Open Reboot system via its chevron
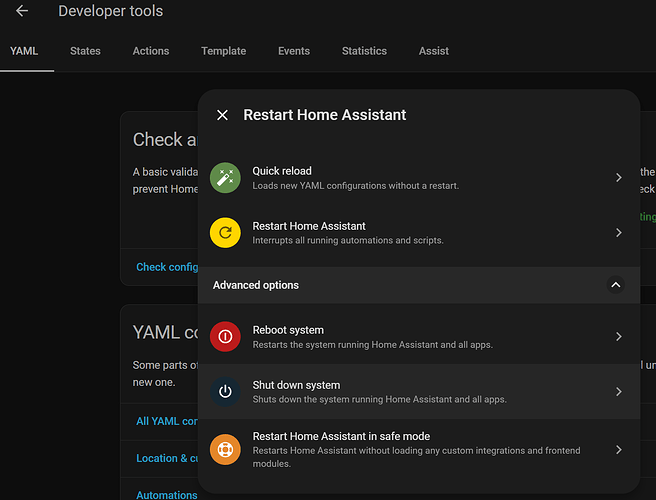This screenshot has height=500, width=656. [x=619, y=336]
